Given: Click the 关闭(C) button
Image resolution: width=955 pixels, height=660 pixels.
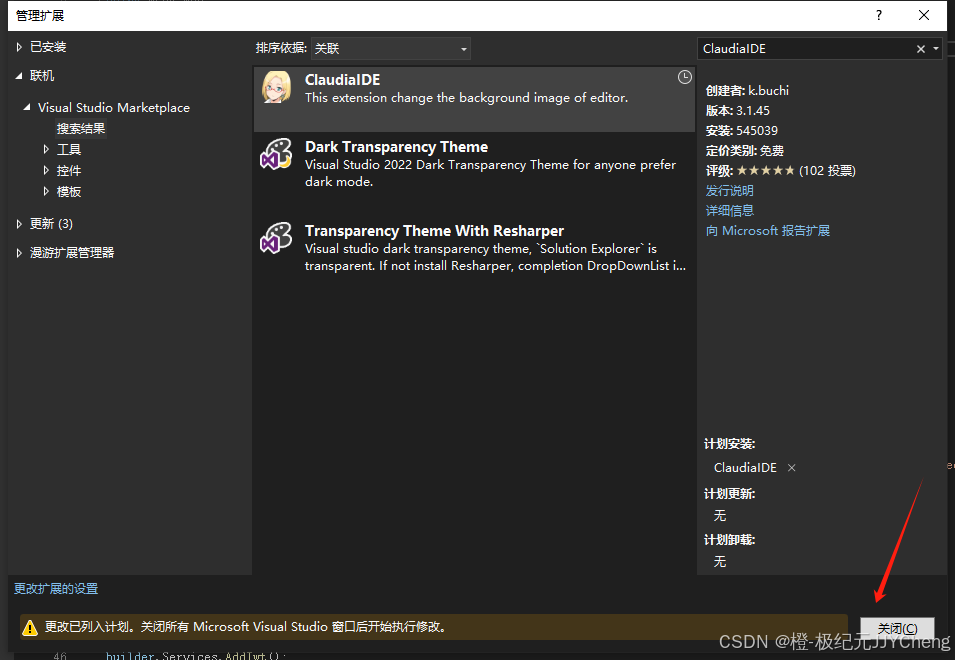Looking at the screenshot, I should point(897,628).
